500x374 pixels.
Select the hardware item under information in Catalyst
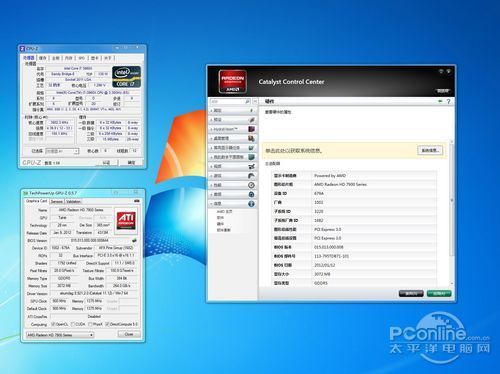point(220,224)
